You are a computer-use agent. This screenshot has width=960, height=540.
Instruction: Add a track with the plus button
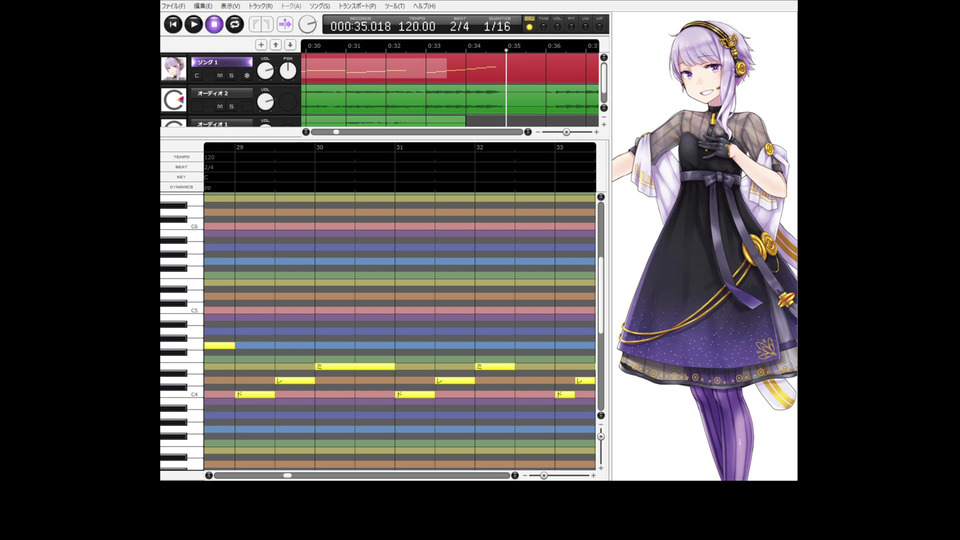(261, 45)
